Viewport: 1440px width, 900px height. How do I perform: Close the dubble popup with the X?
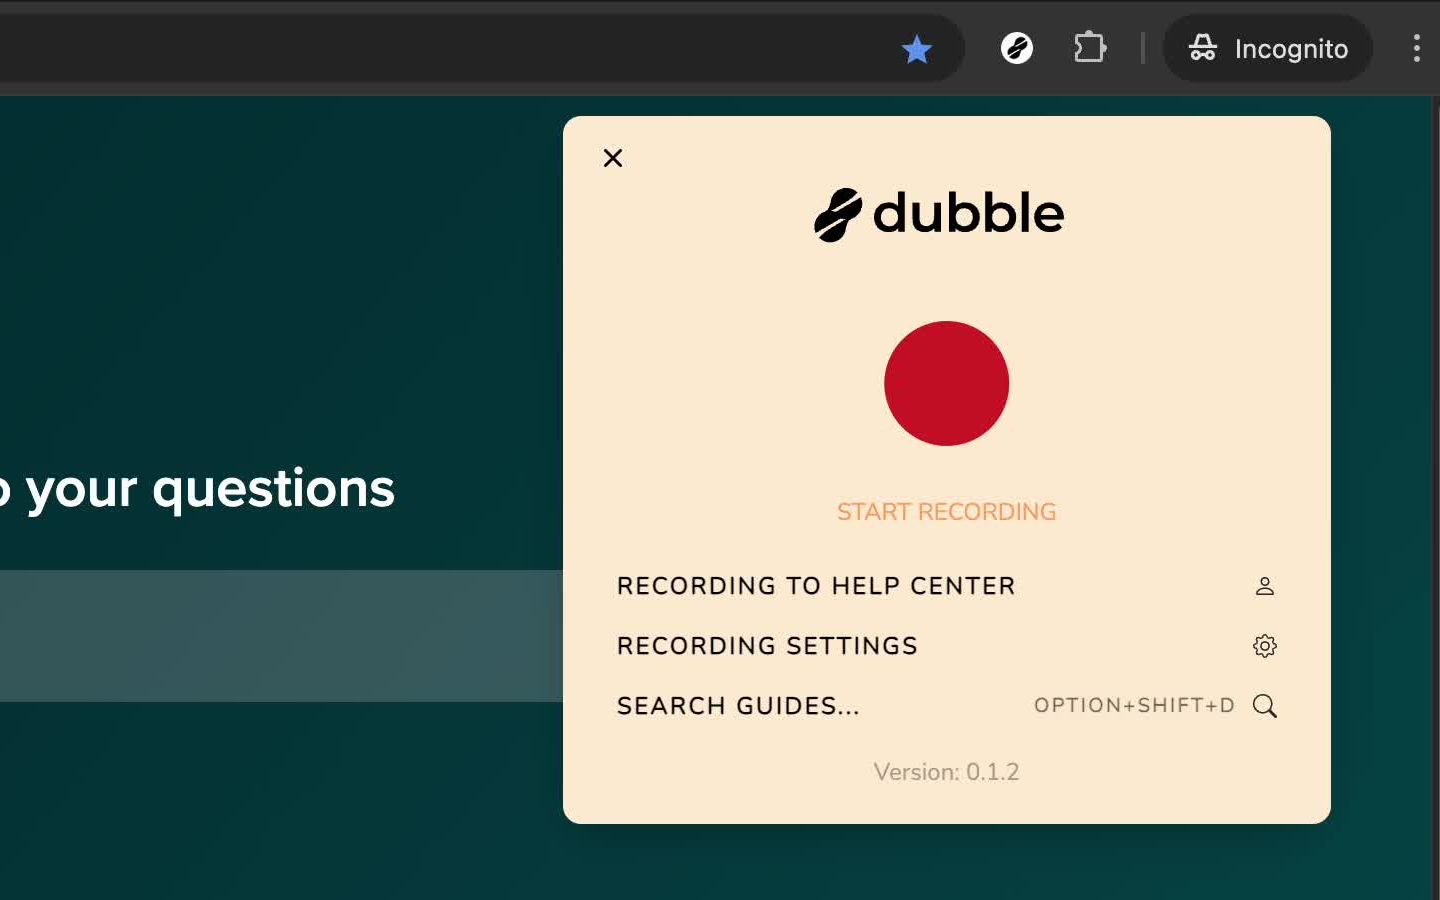pyautogui.click(x=613, y=158)
